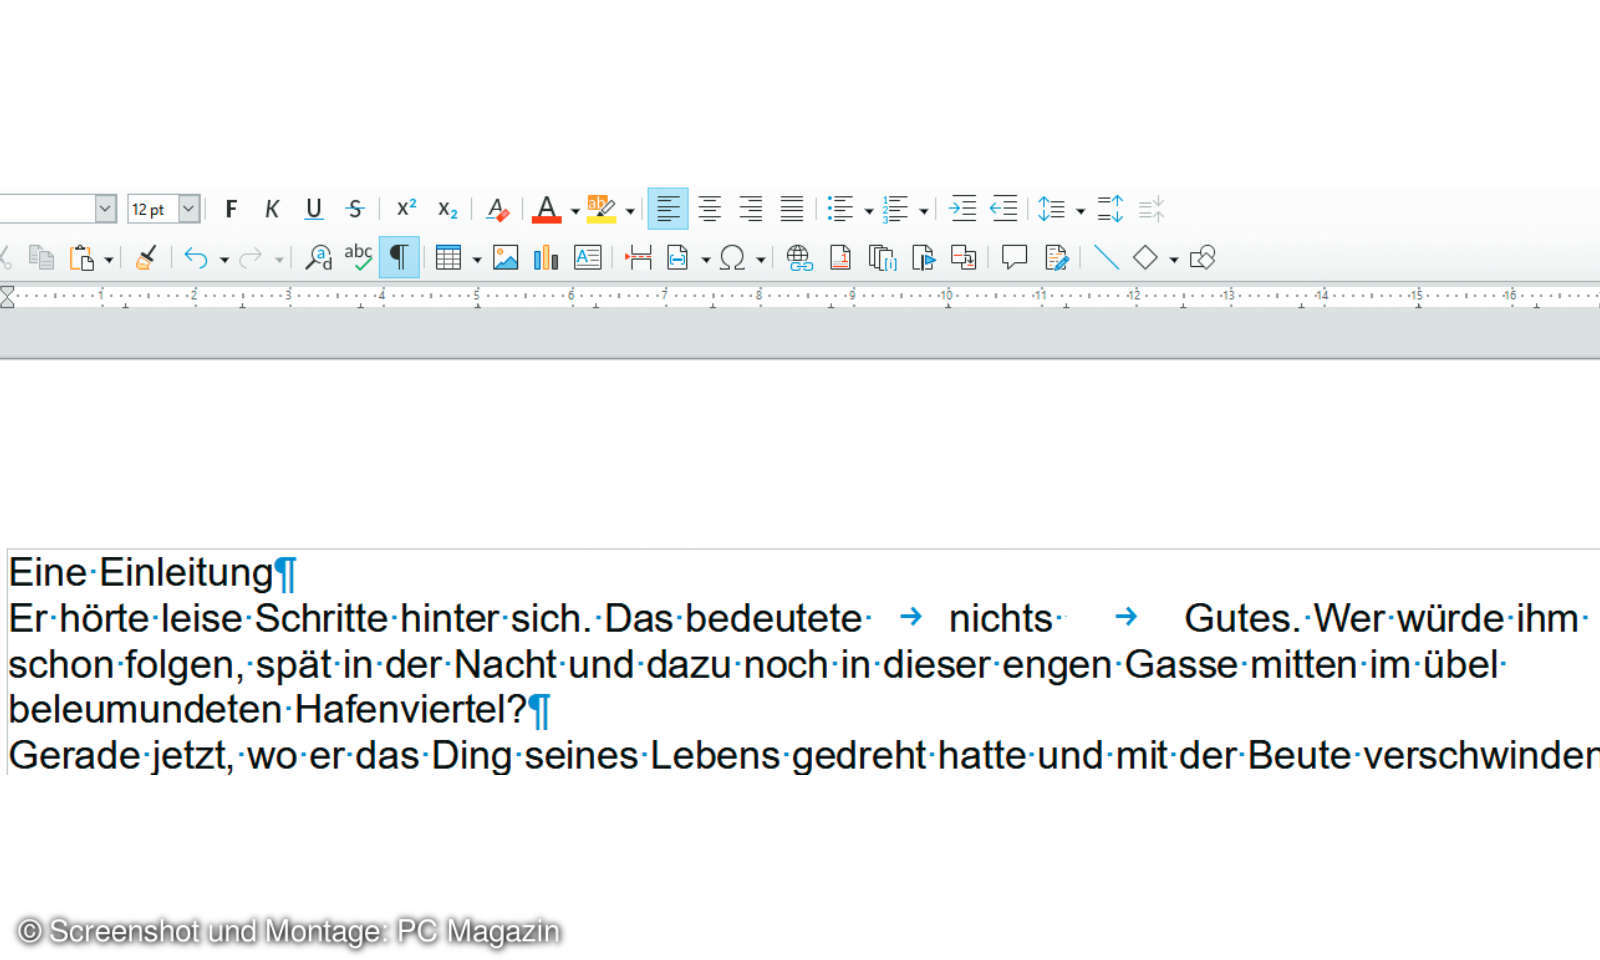Image resolution: width=1600 pixels, height=960 pixels.
Task: Activate the clone formatting brush
Action: pyautogui.click(x=144, y=257)
